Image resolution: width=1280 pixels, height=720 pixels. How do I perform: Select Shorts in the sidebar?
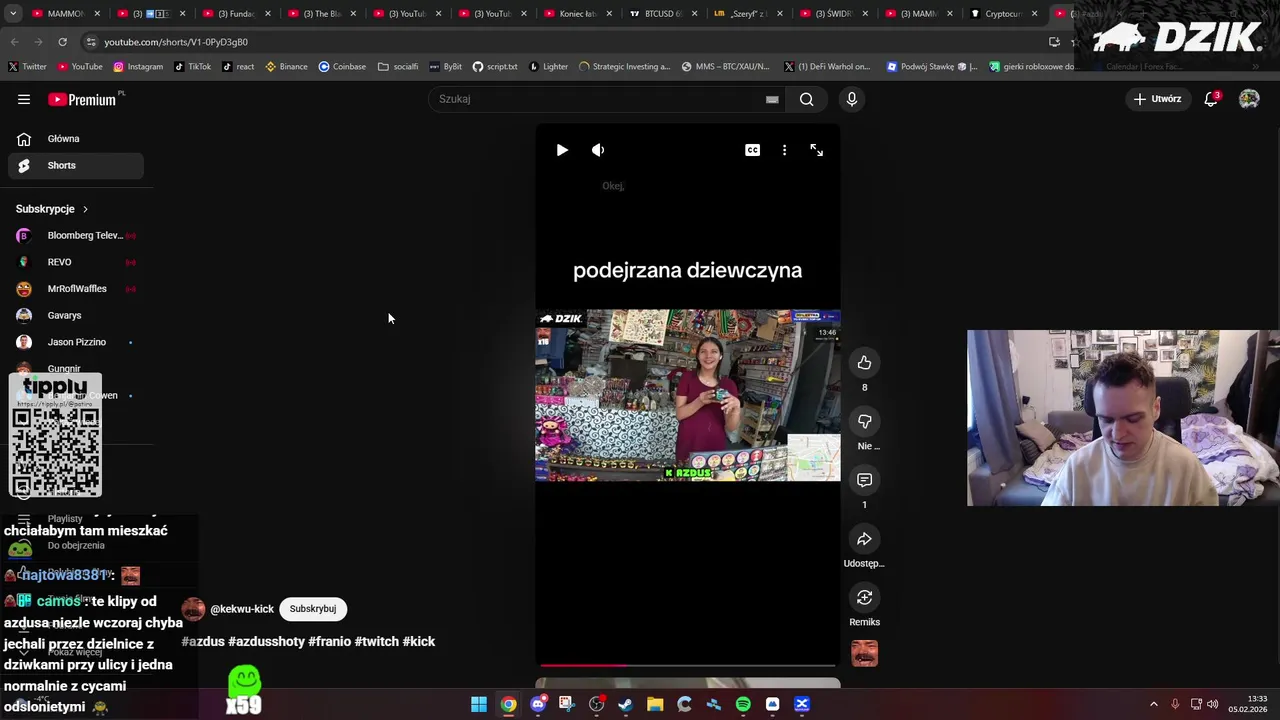[x=76, y=166]
